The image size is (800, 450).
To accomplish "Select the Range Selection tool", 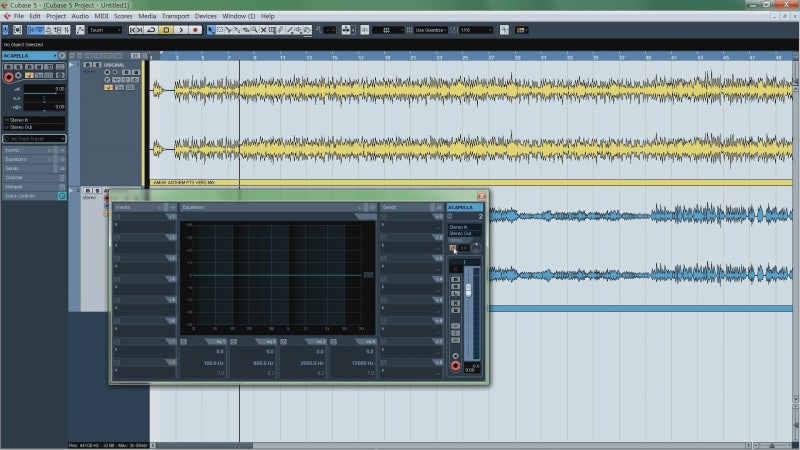I will click(220, 30).
